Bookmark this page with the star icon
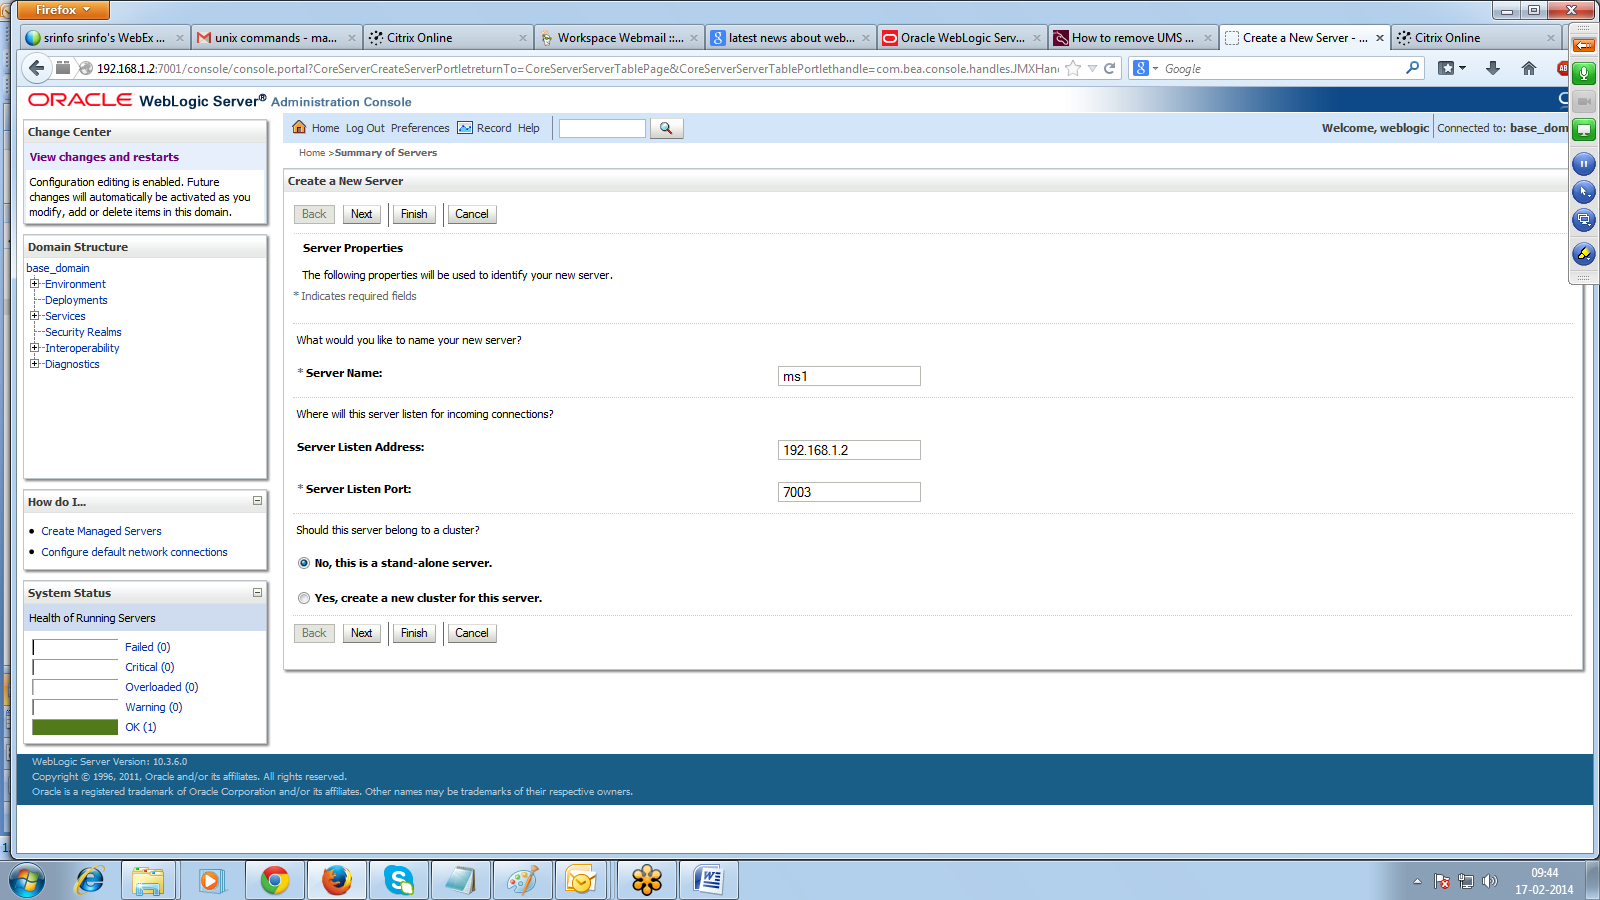The height and width of the screenshot is (900, 1600). coord(1072,68)
